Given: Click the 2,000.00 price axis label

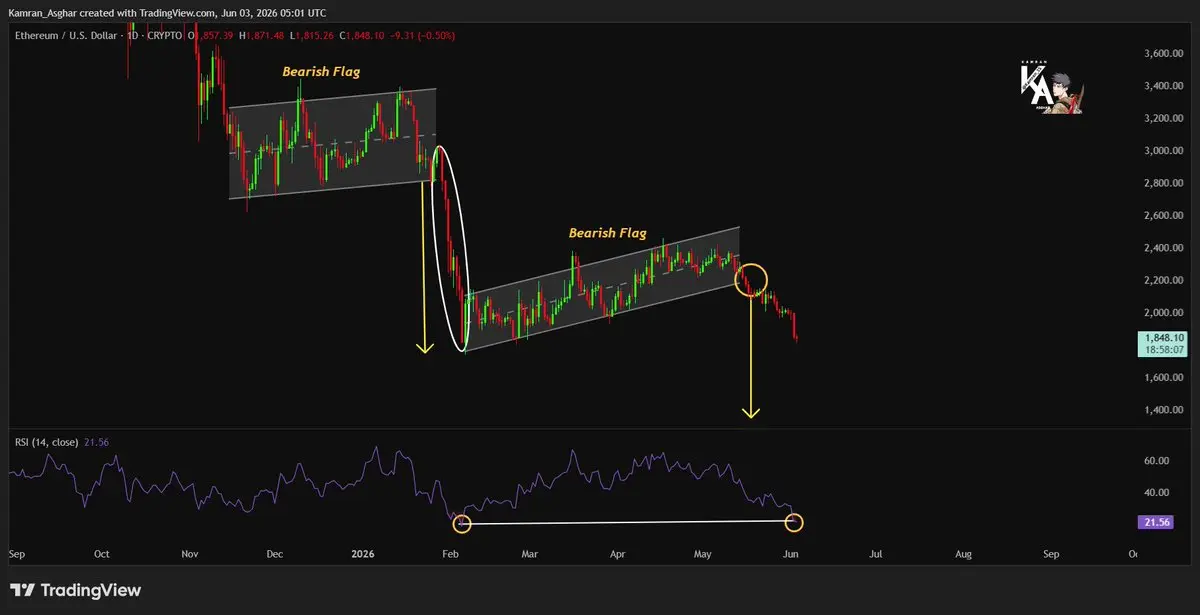Looking at the screenshot, I should (1165, 312).
